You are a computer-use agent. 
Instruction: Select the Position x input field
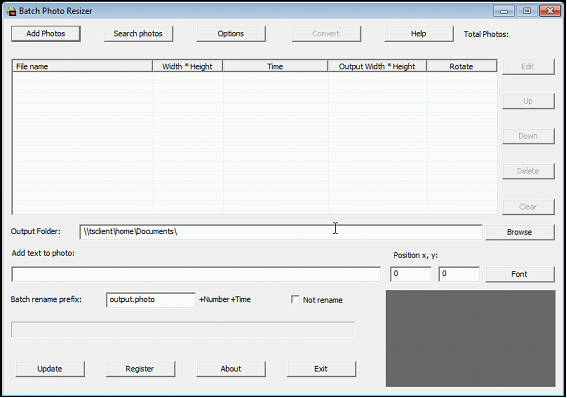(x=410, y=274)
